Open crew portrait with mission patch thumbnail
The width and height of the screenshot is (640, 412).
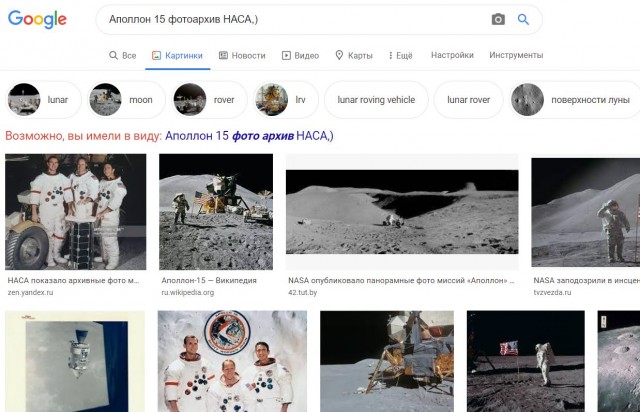tap(232, 361)
